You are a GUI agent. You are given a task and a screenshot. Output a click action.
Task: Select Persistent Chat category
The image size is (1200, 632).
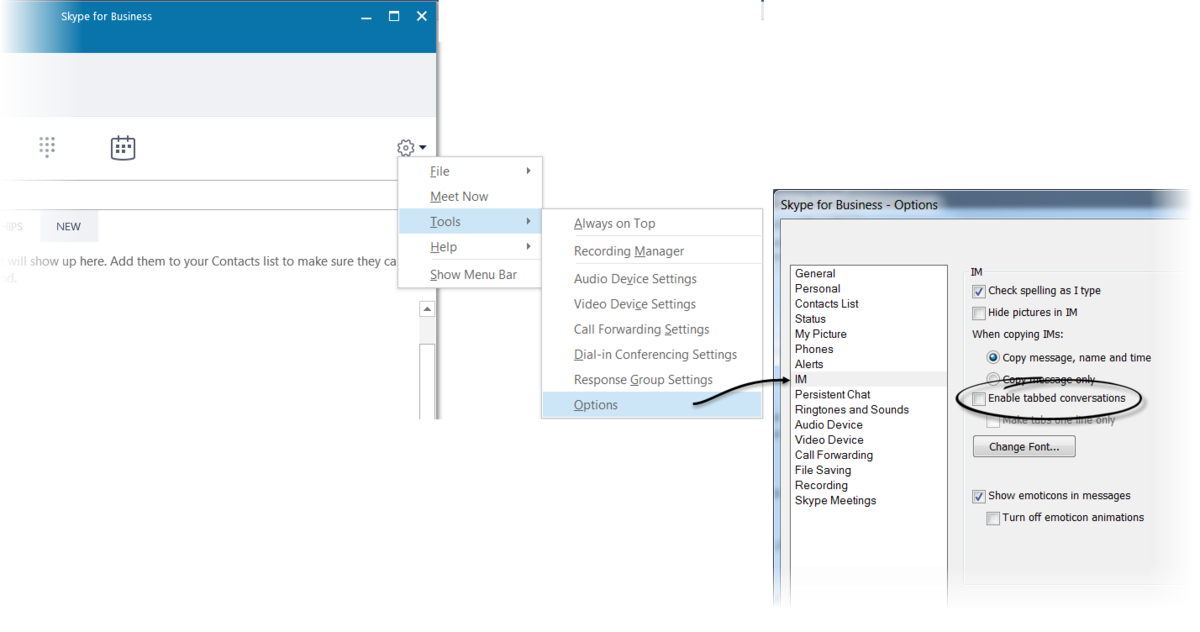868,394
